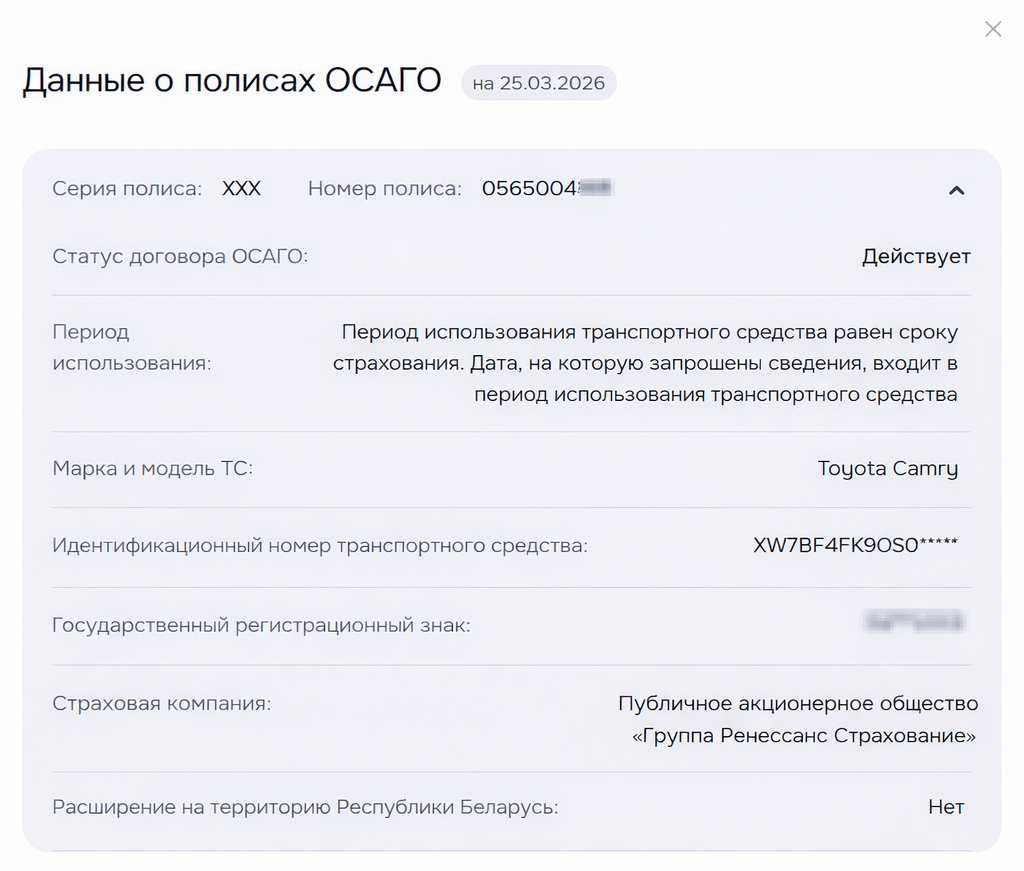The image size is (1024, 871).
Task: Select the policy series value XXX
Action: point(241,188)
